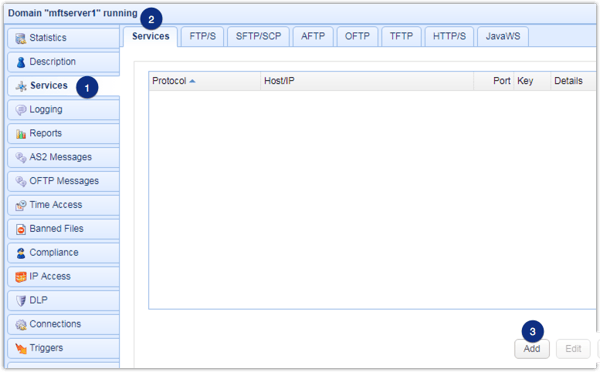Click the Reports bar chart icon
The image size is (600, 372).
[x=21, y=134]
